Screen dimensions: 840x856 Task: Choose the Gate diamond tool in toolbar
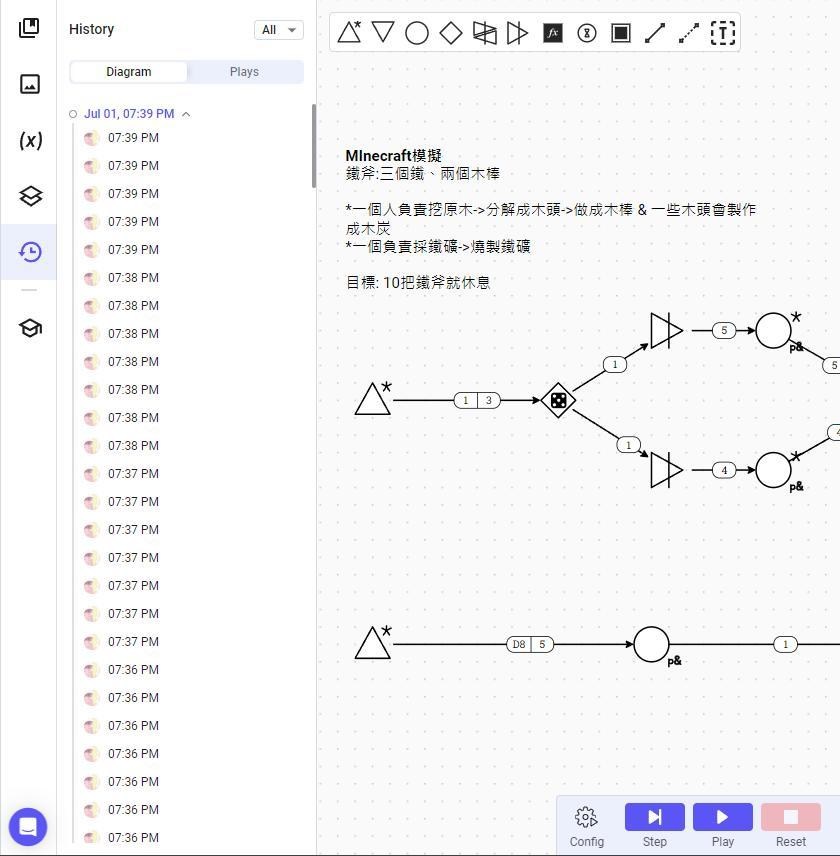point(451,33)
